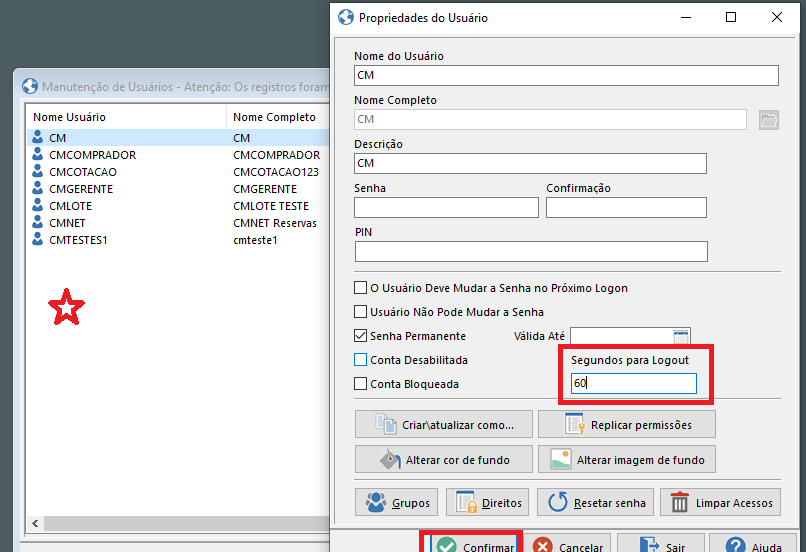Close the Propriedades do Usuário dialog
Image resolution: width=806 pixels, height=552 pixels.
[777, 17]
